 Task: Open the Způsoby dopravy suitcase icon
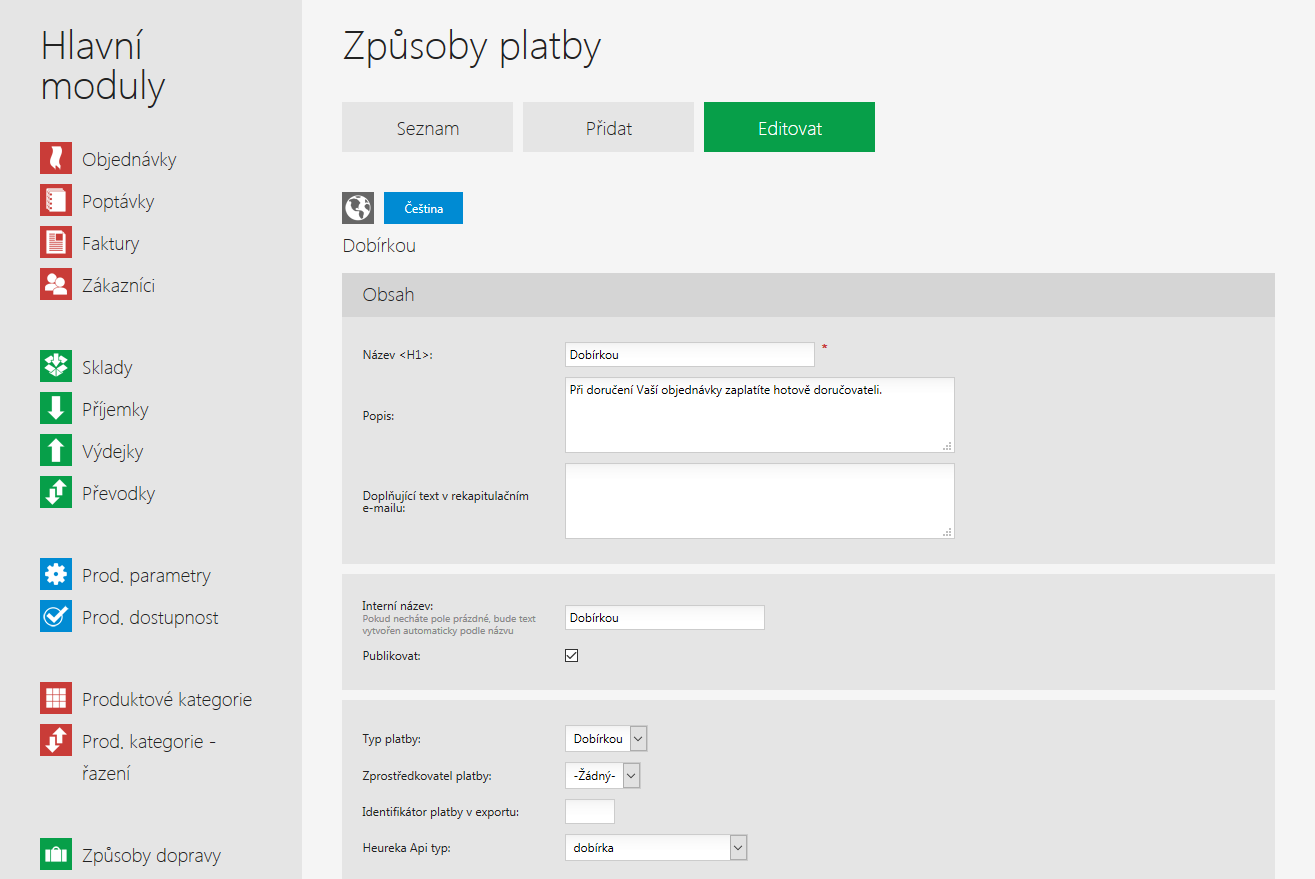pyautogui.click(x=56, y=854)
